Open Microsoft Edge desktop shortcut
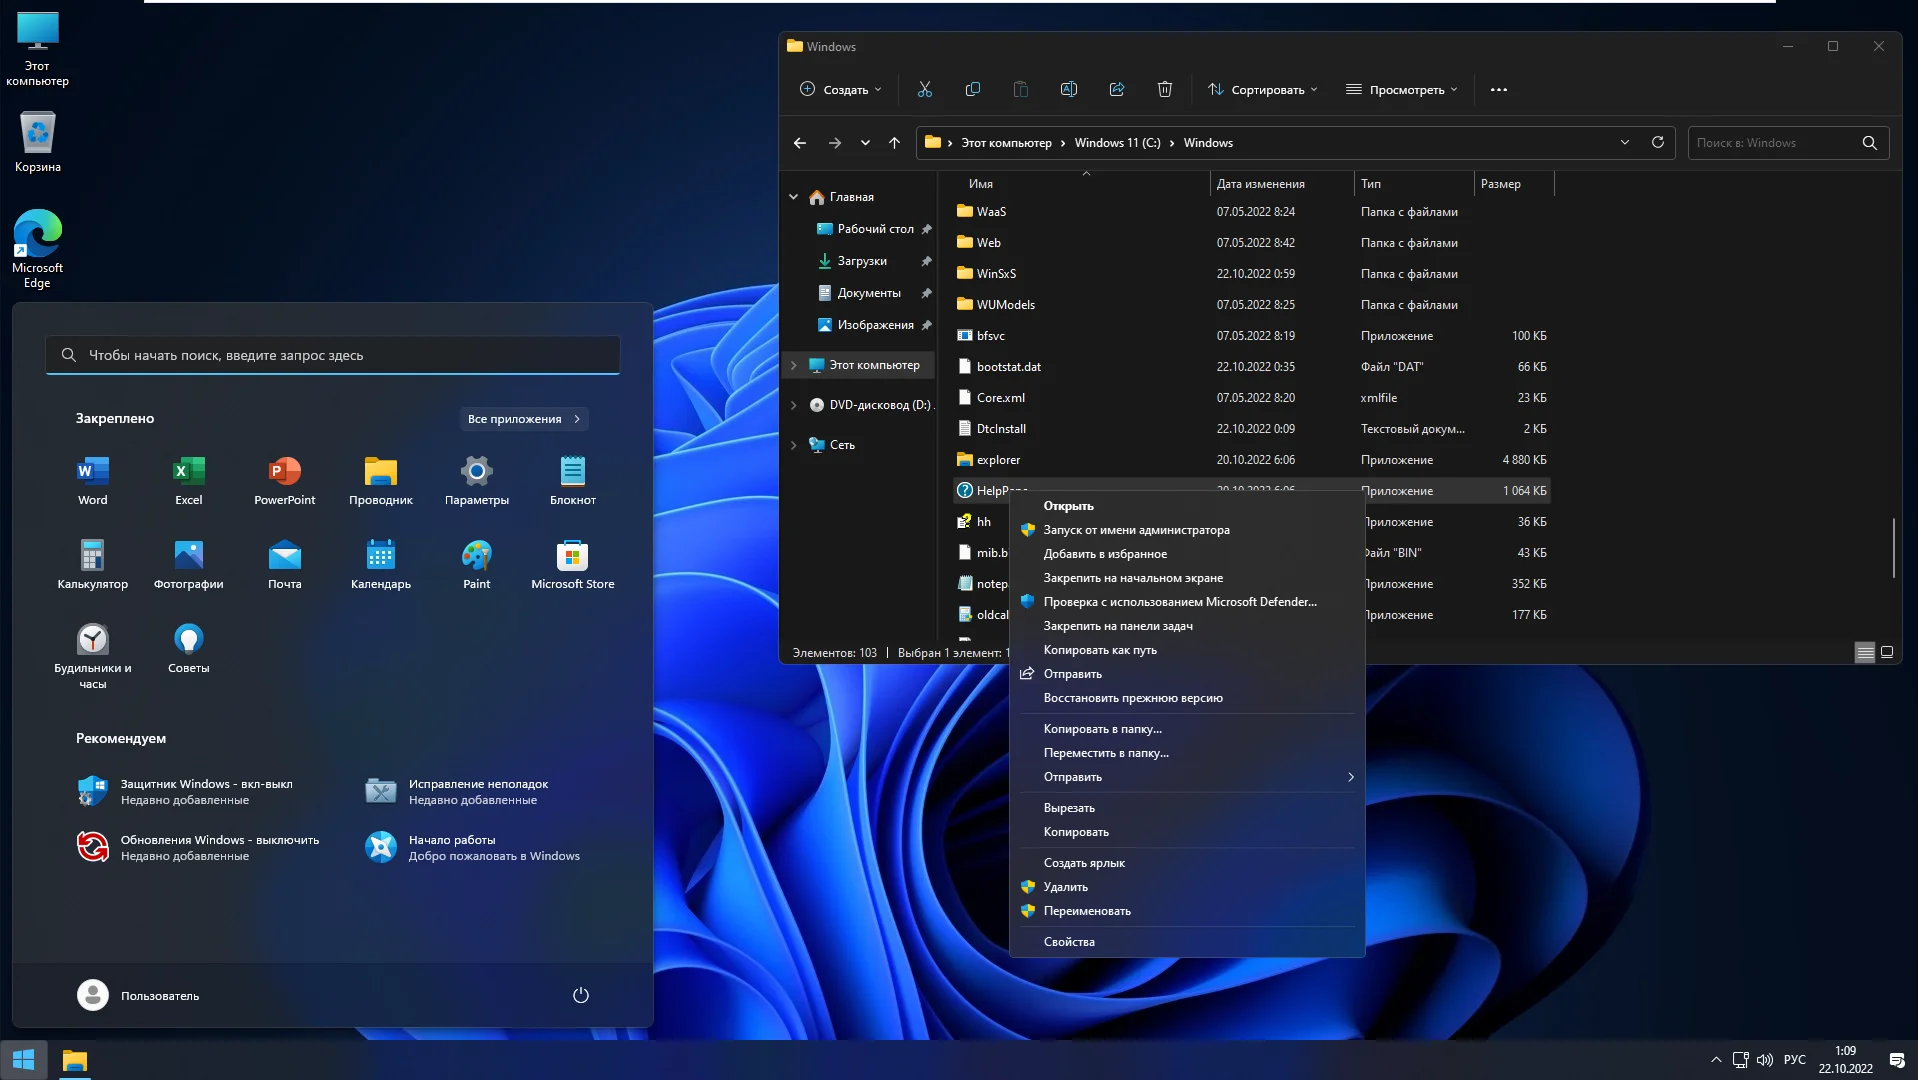Screen dimensions: 1918x1080 pyautogui.click(x=37, y=248)
